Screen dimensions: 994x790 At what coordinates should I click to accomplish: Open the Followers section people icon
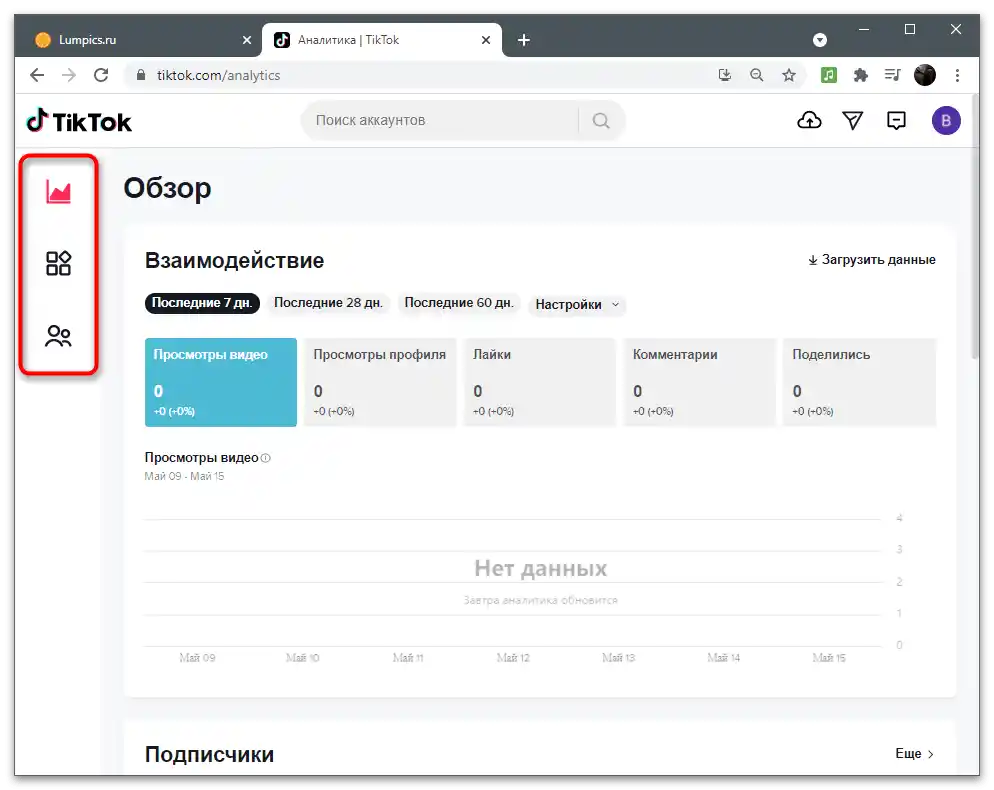58,336
